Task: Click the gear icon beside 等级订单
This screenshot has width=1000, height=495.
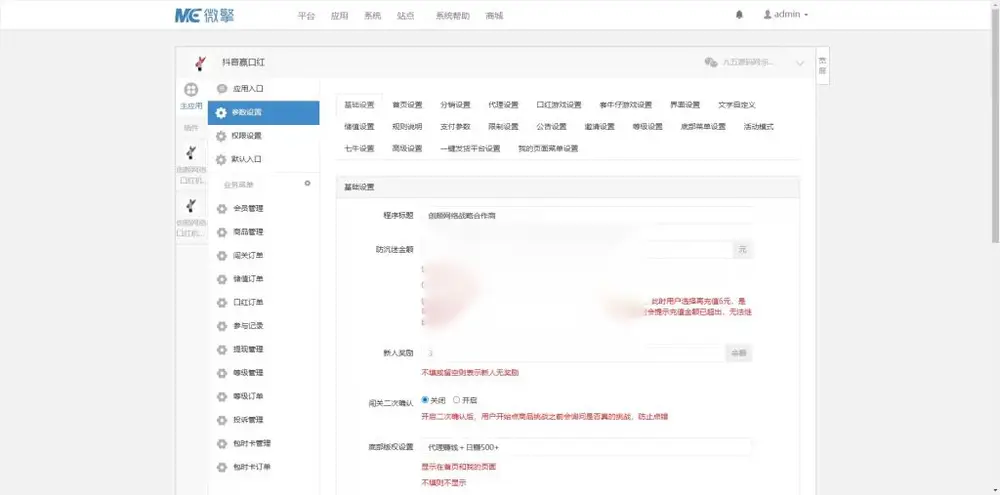Action: [x=221, y=397]
